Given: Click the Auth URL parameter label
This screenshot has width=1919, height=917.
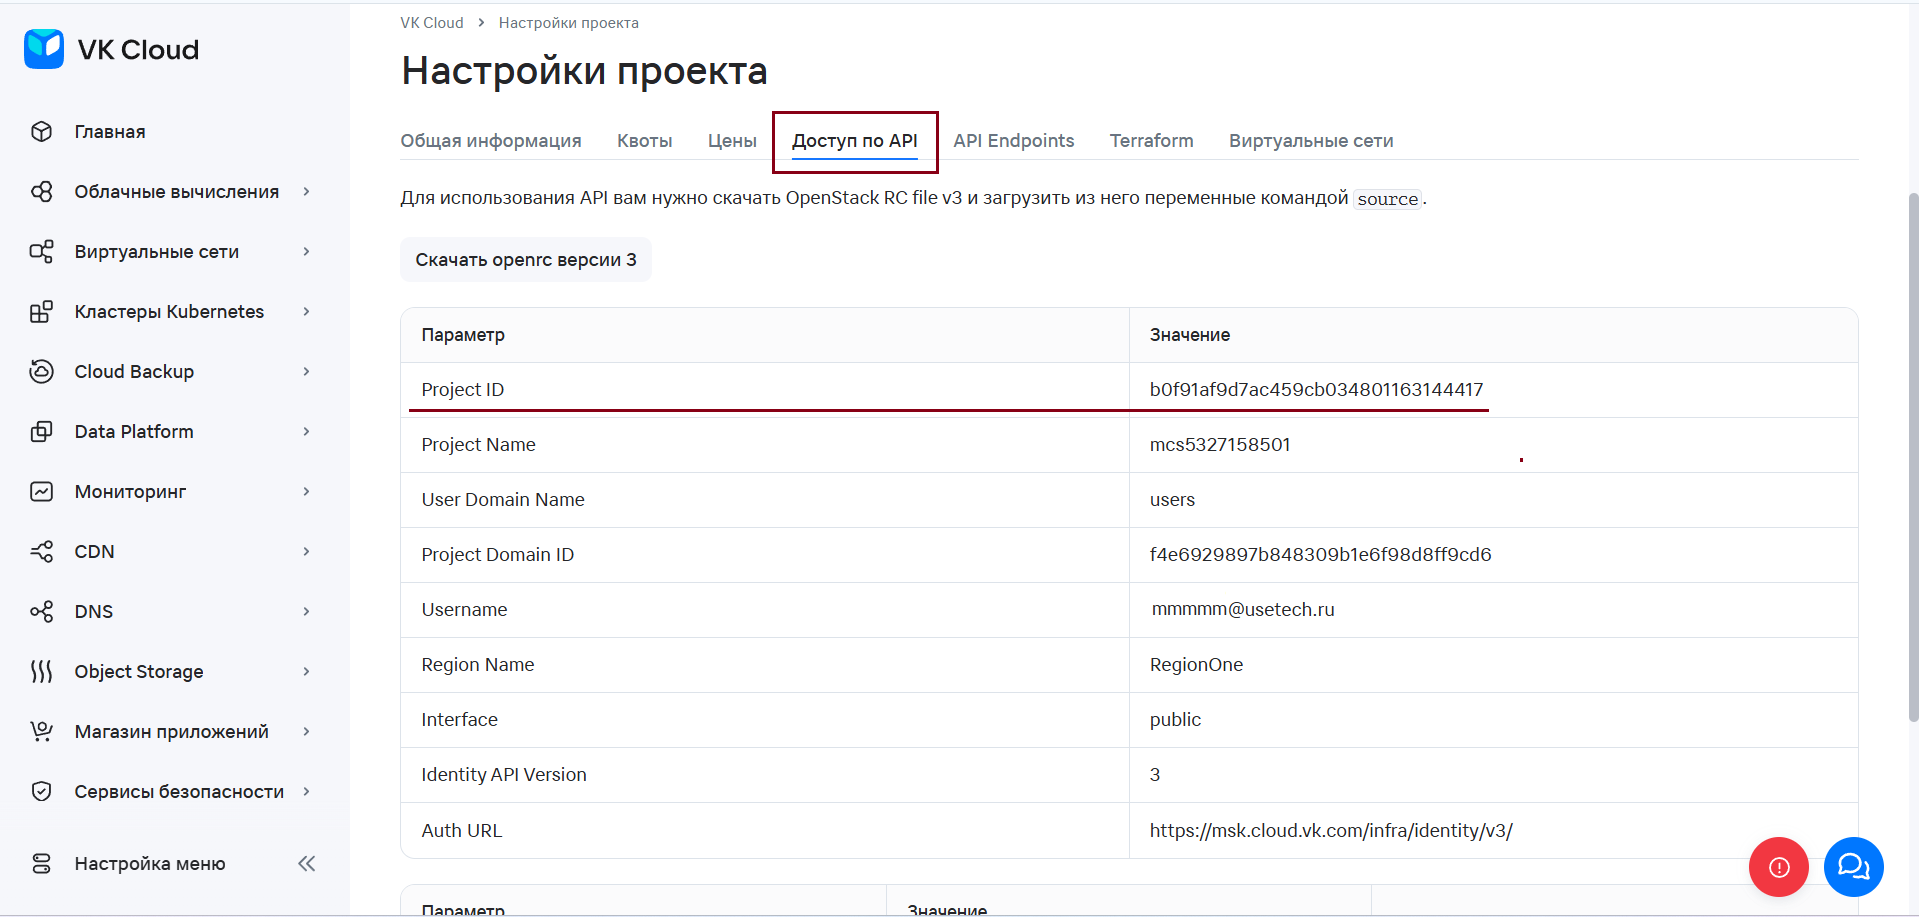Looking at the screenshot, I should pyautogui.click(x=462, y=831).
